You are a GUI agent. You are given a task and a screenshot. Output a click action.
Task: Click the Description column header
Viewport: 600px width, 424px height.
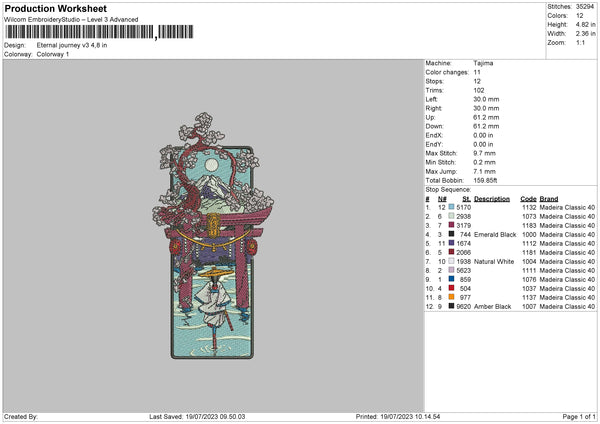pos(492,199)
